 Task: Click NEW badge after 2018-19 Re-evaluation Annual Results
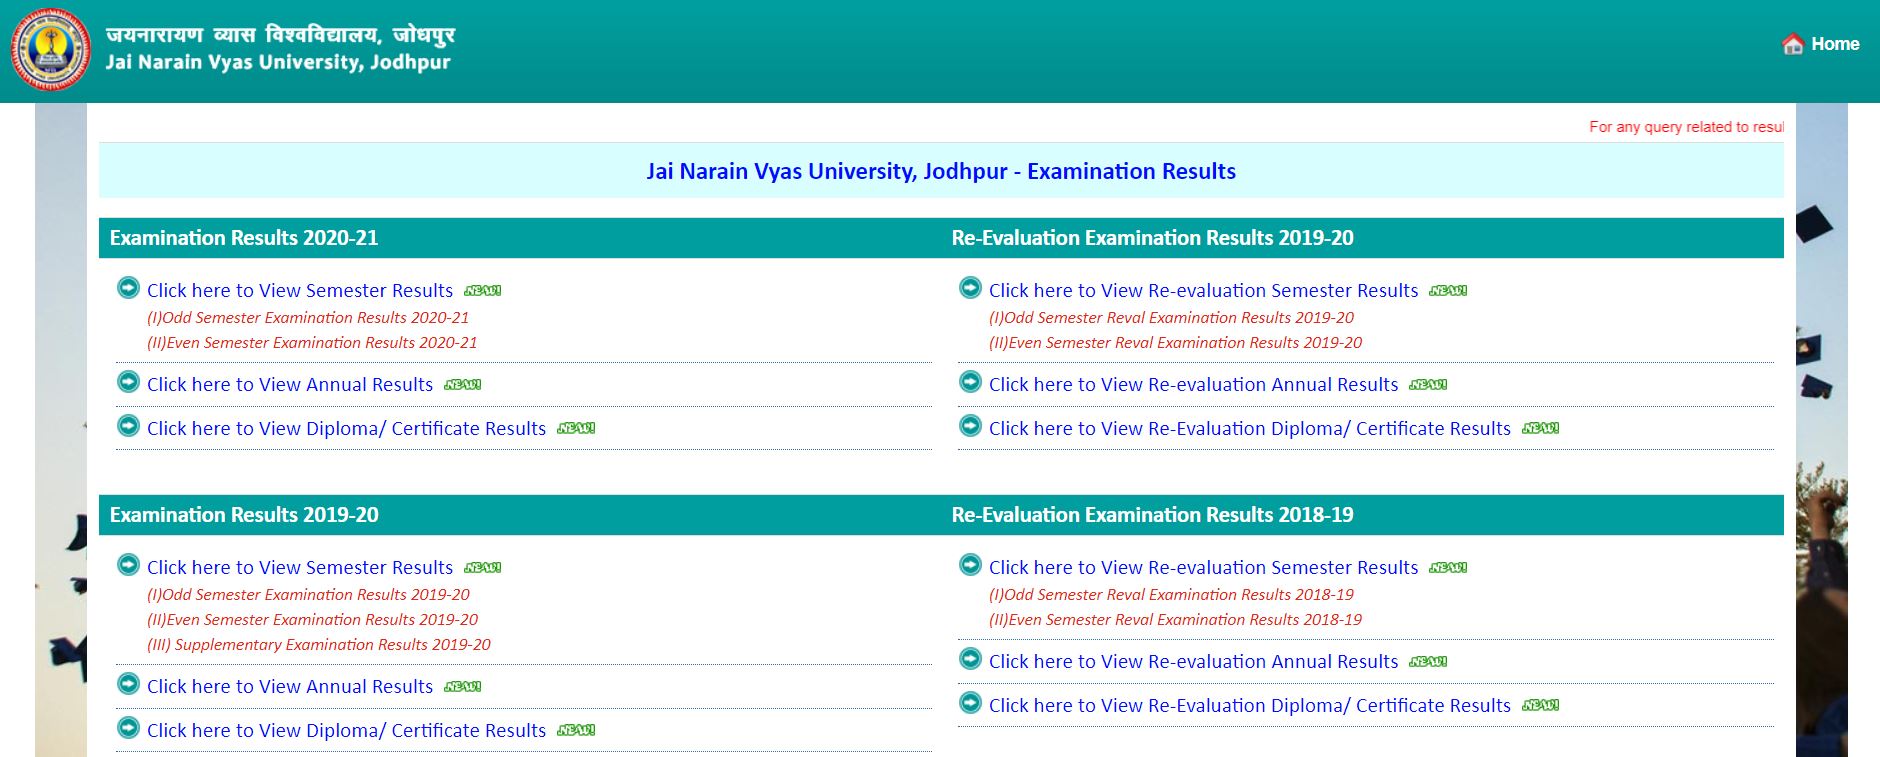(x=1428, y=662)
